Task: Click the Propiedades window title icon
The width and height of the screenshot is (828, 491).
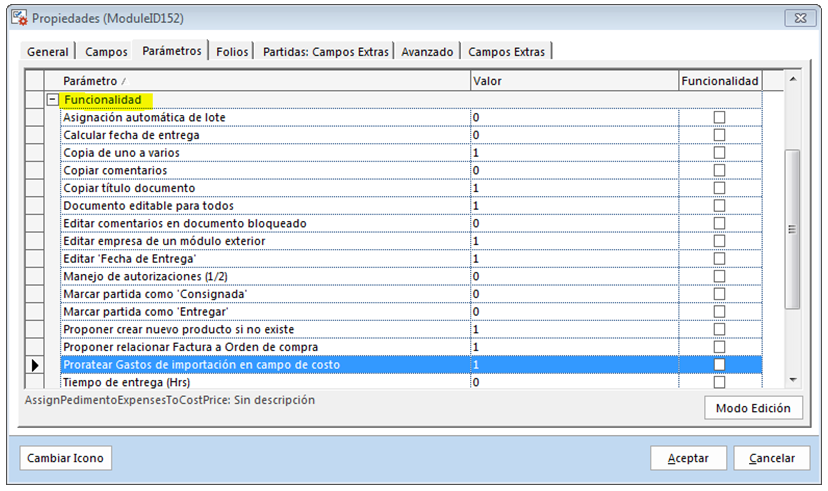Action: (x=17, y=19)
